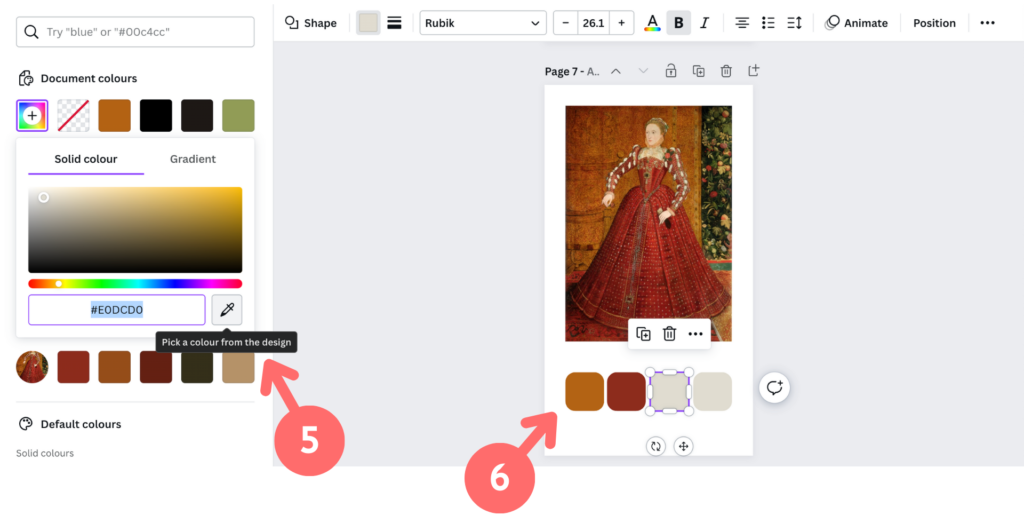This screenshot has height=523, width=1024.
Task: Move page up with the chevron arrow
Action: click(x=616, y=71)
